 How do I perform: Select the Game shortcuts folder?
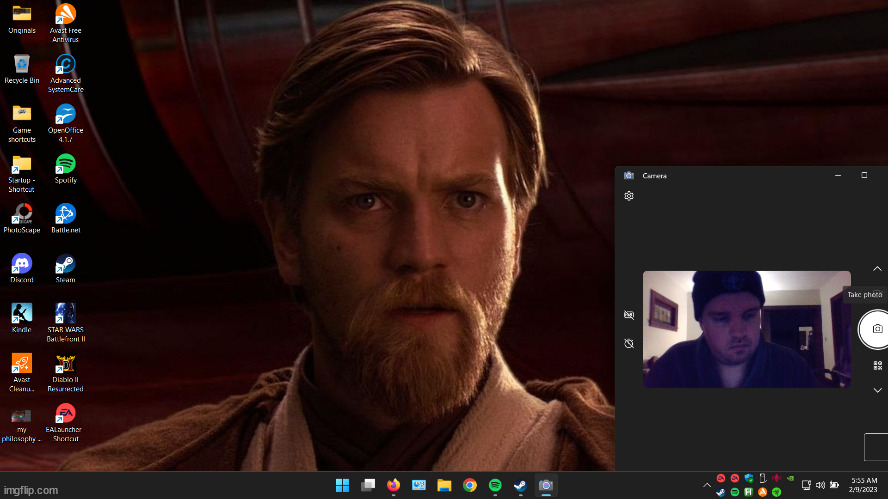(x=22, y=123)
